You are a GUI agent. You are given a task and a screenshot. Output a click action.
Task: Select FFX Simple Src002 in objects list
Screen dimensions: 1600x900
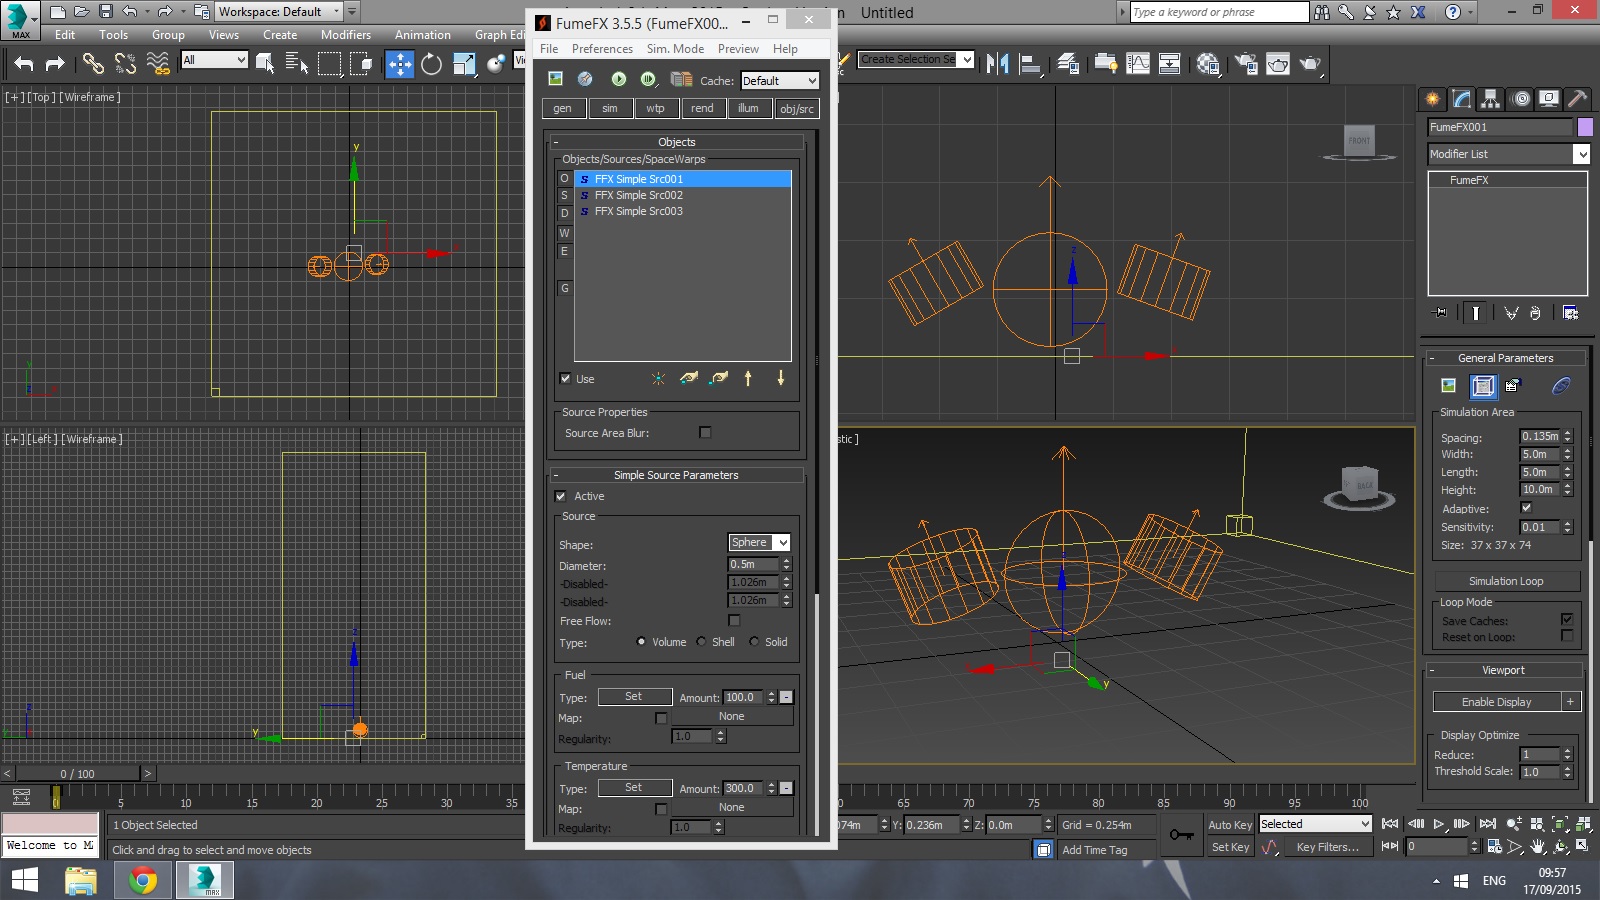(638, 195)
